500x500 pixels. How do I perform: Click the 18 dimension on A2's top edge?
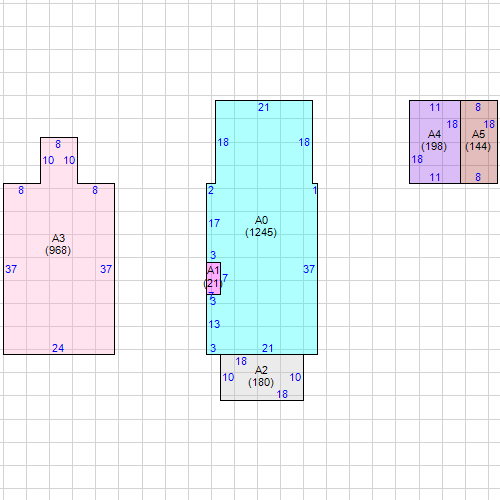pos(241,361)
